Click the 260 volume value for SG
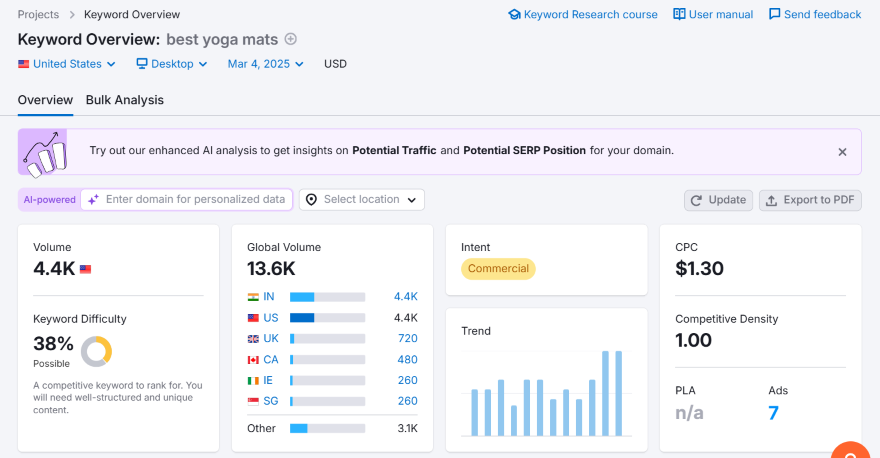This screenshot has width=880, height=458. (x=407, y=401)
